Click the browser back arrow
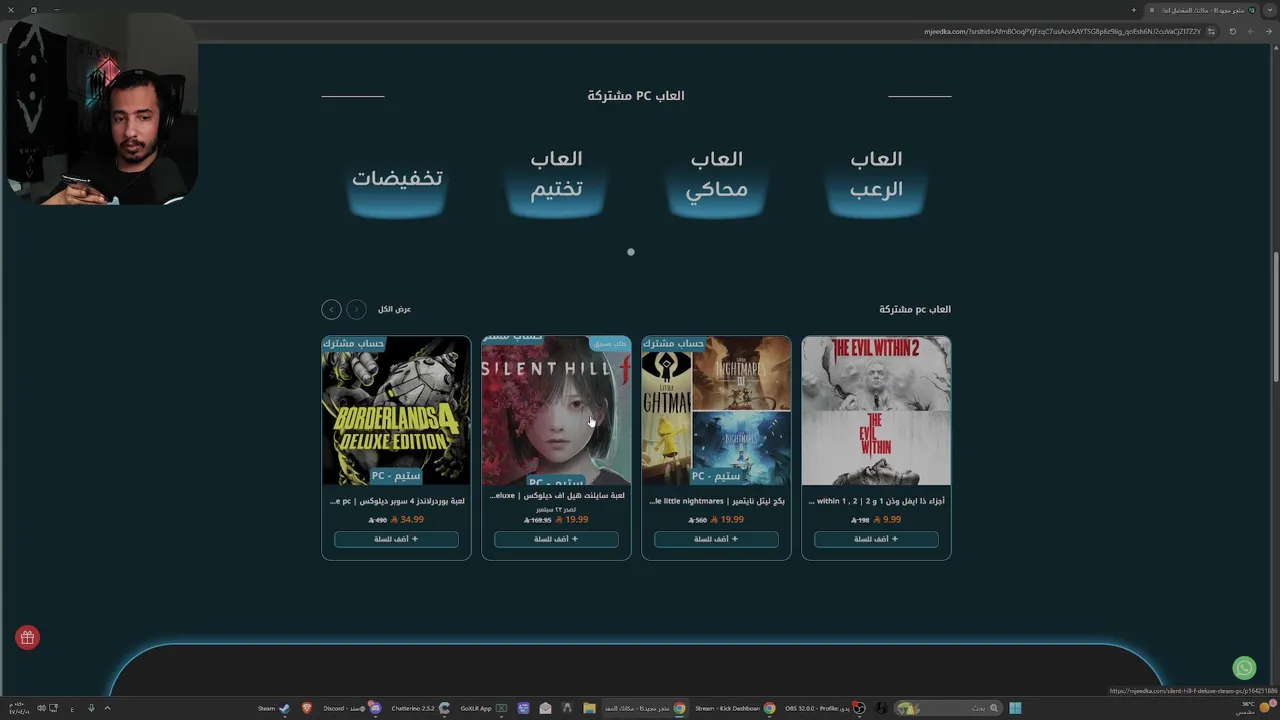This screenshot has width=1280, height=720. (1268, 31)
